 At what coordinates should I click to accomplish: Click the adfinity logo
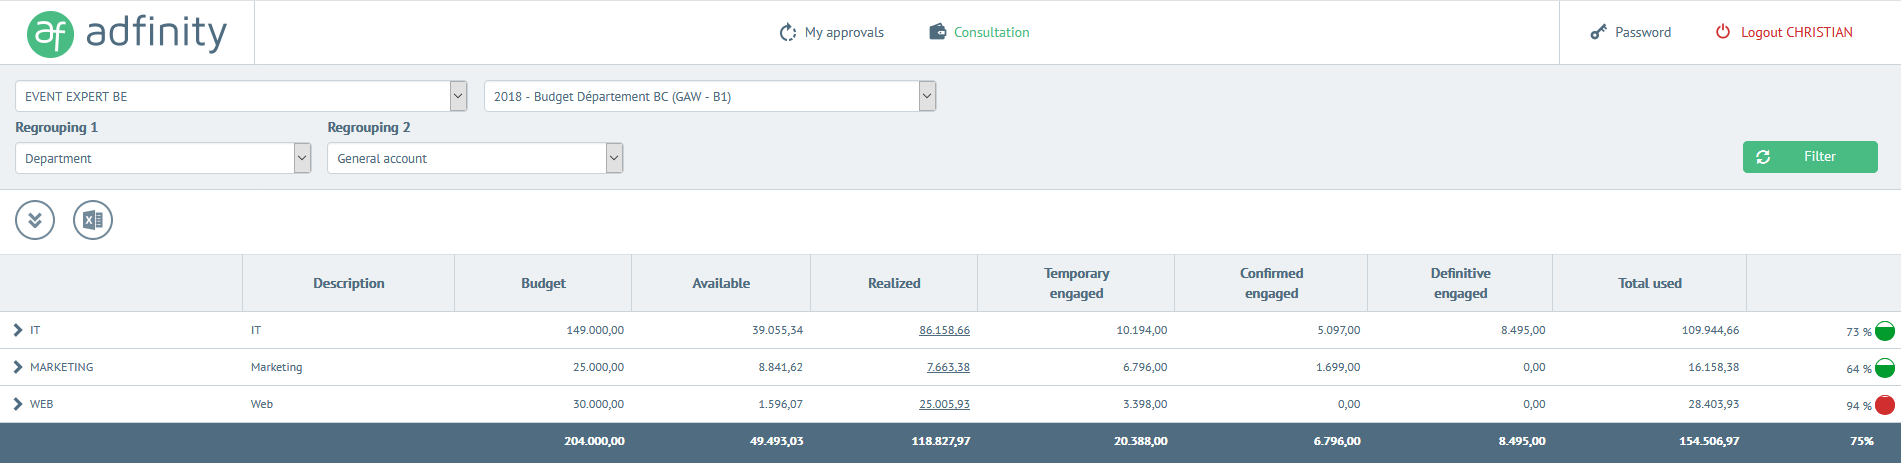coord(127,33)
